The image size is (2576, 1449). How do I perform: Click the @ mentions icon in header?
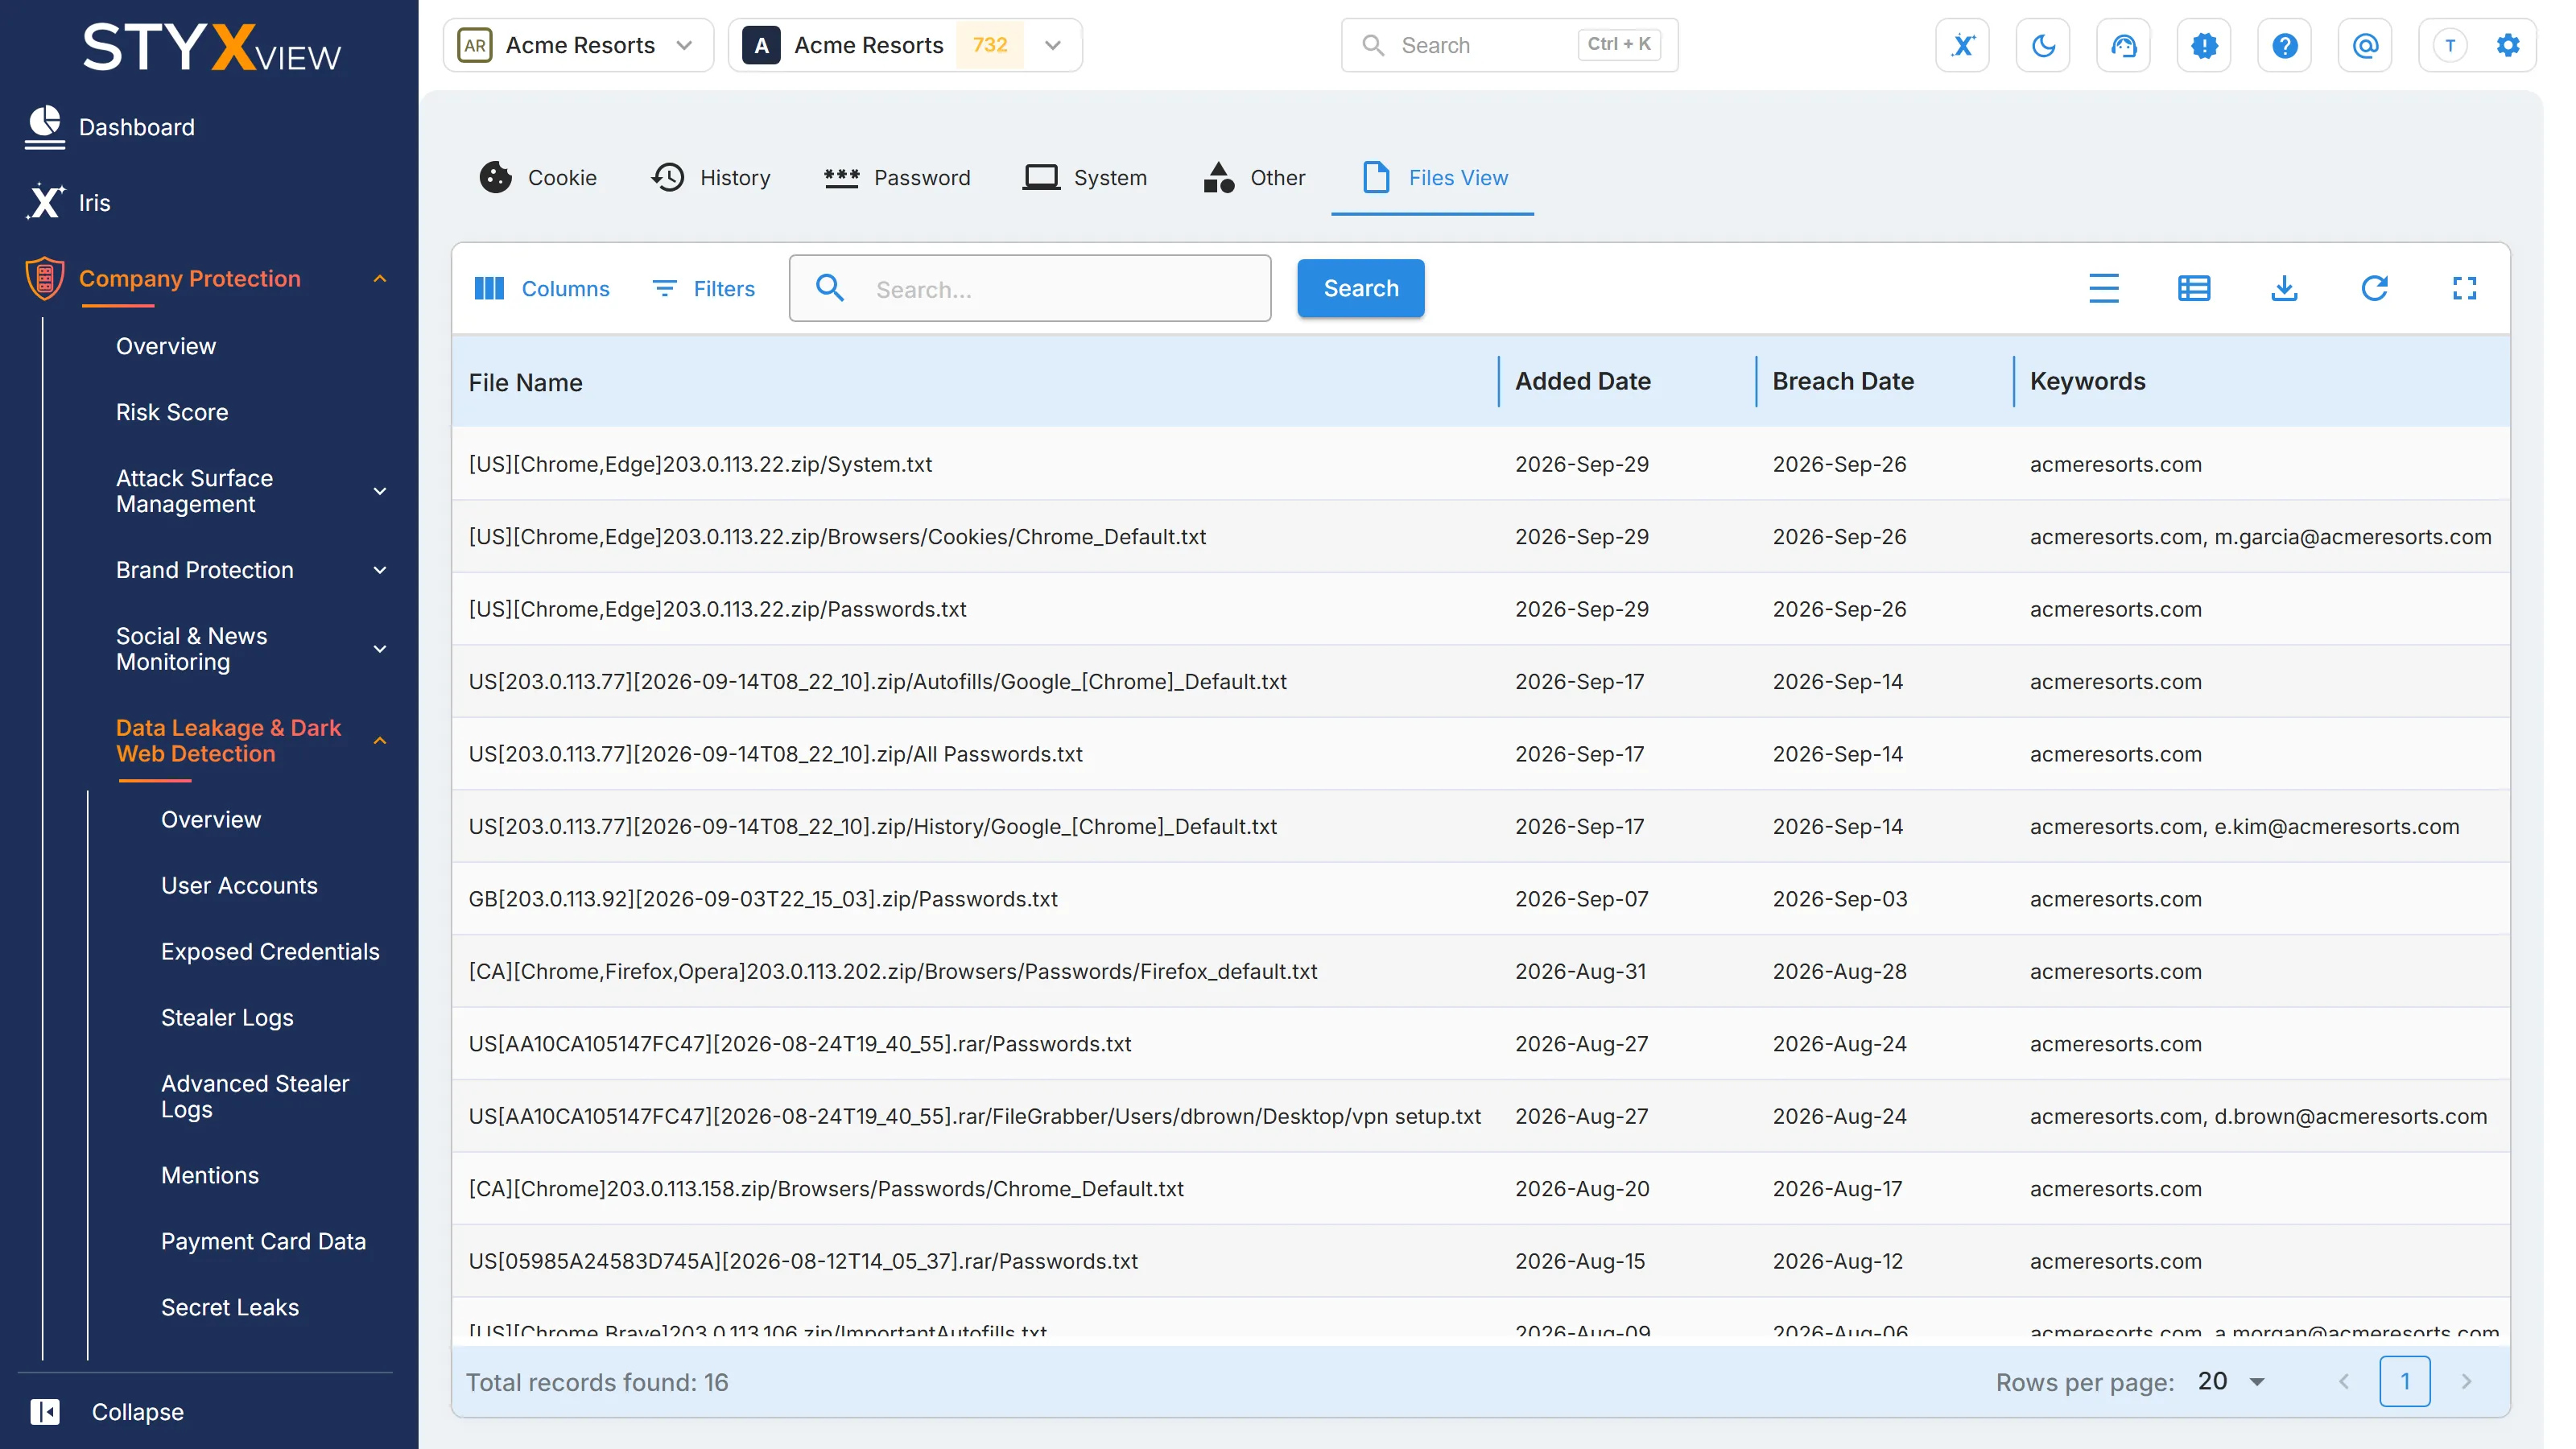point(2365,45)
